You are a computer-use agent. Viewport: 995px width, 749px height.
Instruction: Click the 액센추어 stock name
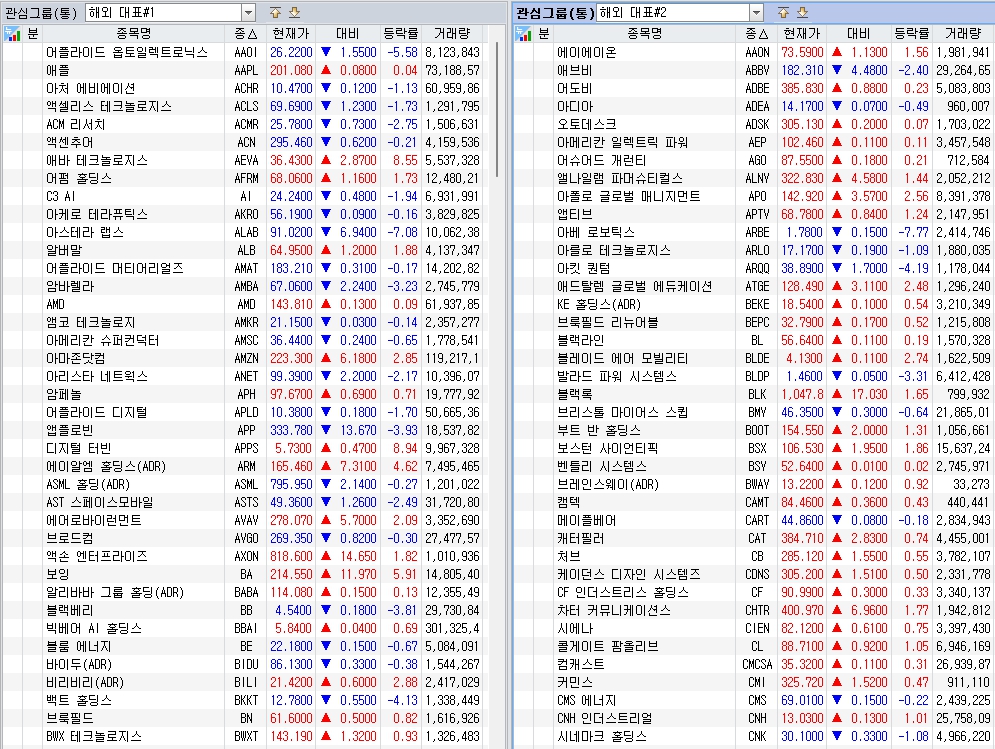(70, 142)
